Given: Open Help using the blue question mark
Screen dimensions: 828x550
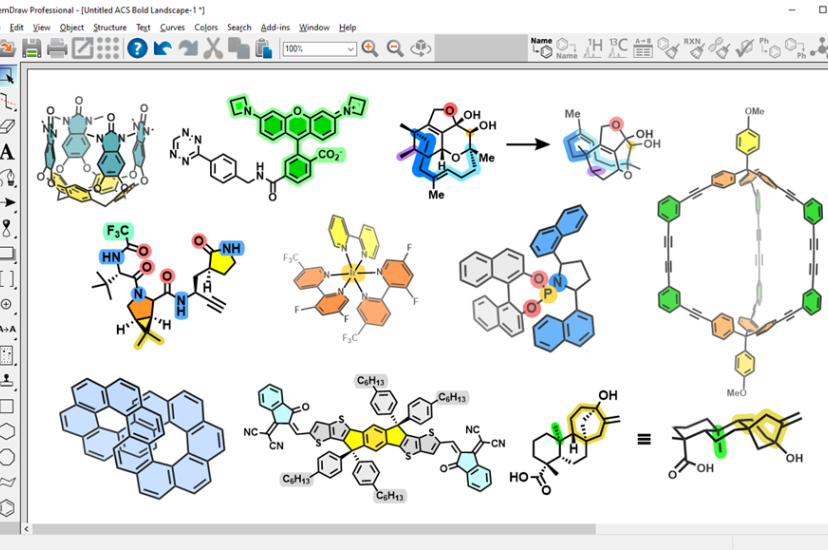Looking at the screenshot, I should (137, 49).
